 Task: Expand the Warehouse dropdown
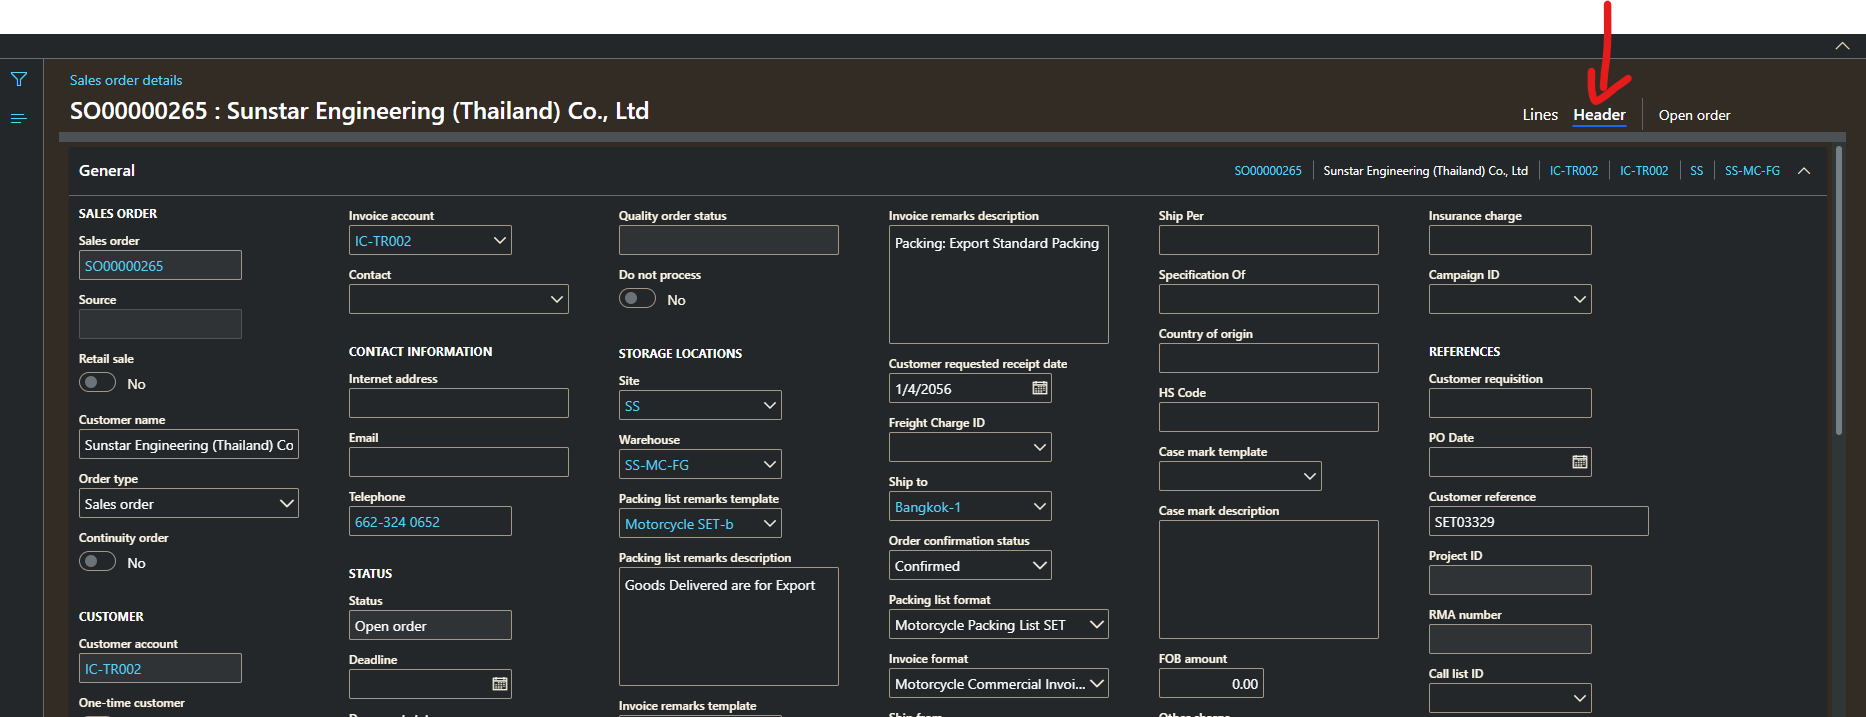coord(770,464)
